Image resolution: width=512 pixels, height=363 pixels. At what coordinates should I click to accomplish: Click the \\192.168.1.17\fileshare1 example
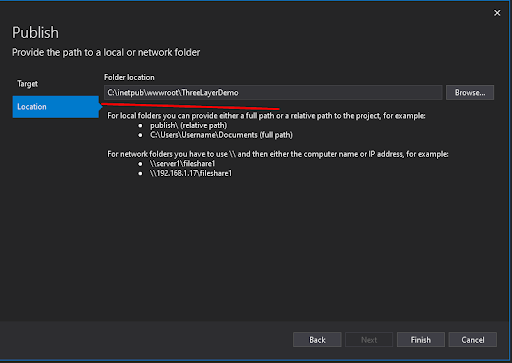[x=191, y=173]
